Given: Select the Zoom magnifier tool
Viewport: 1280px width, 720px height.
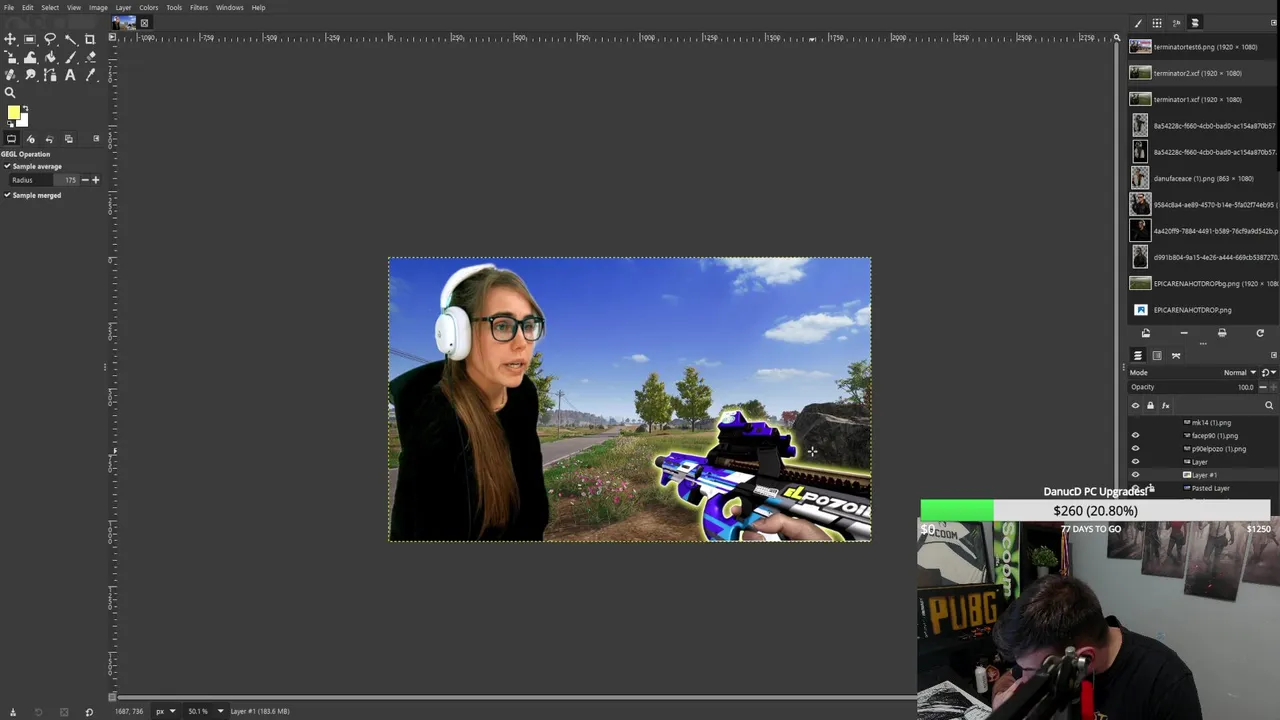Looking at the screenshot, I should pos(10,93).
